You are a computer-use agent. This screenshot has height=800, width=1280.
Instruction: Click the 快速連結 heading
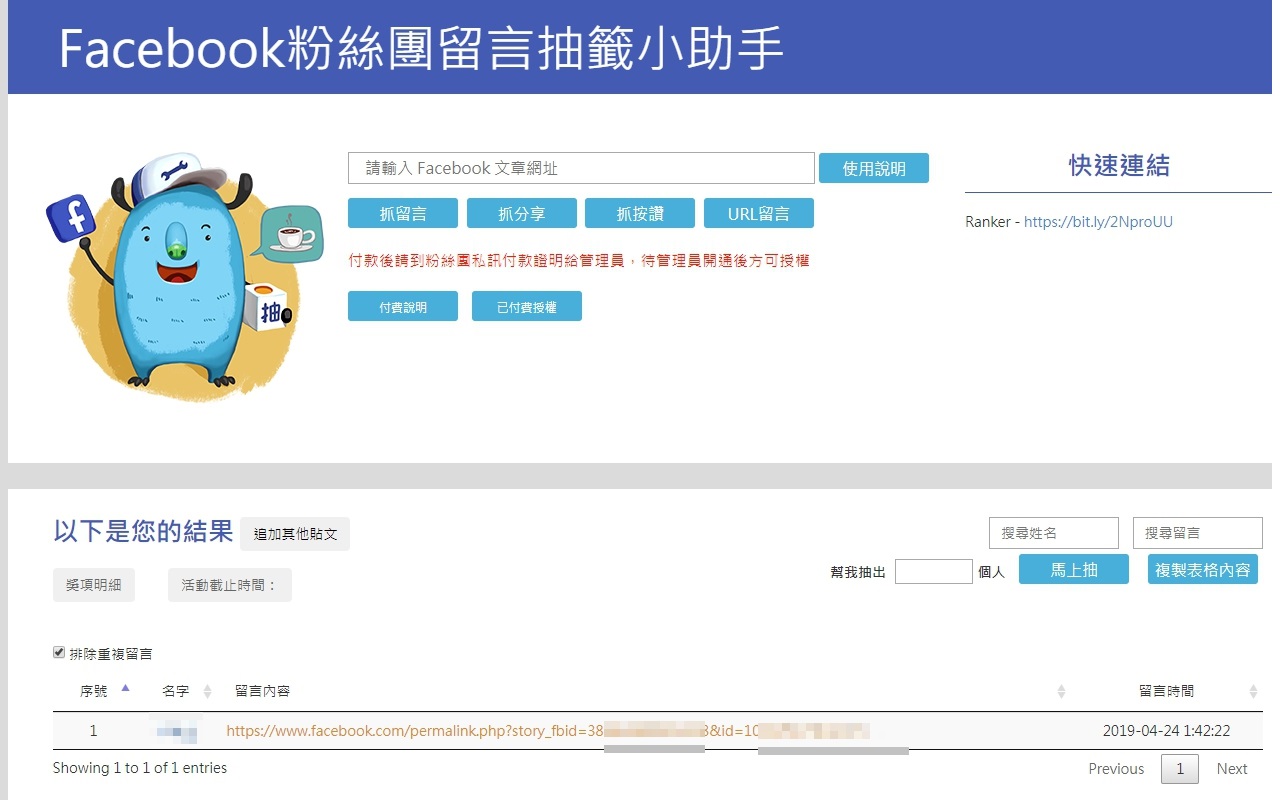(1119, 166)
